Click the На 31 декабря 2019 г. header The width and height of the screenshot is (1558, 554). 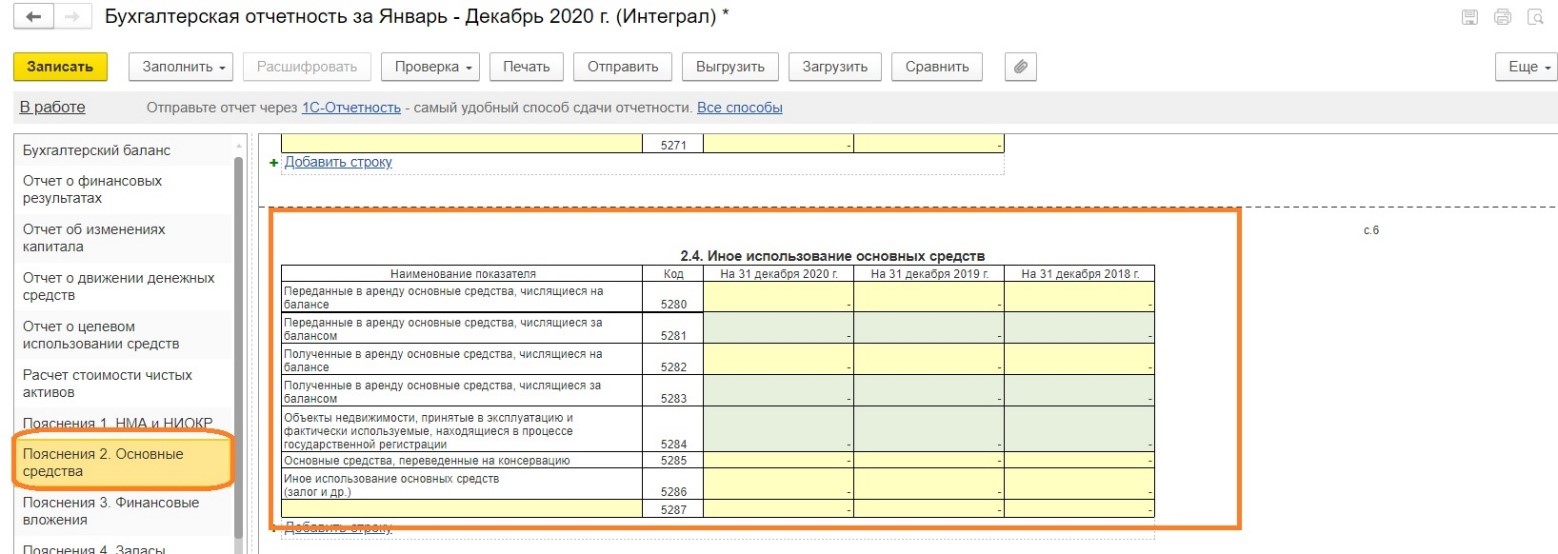[x=929, y=273]
